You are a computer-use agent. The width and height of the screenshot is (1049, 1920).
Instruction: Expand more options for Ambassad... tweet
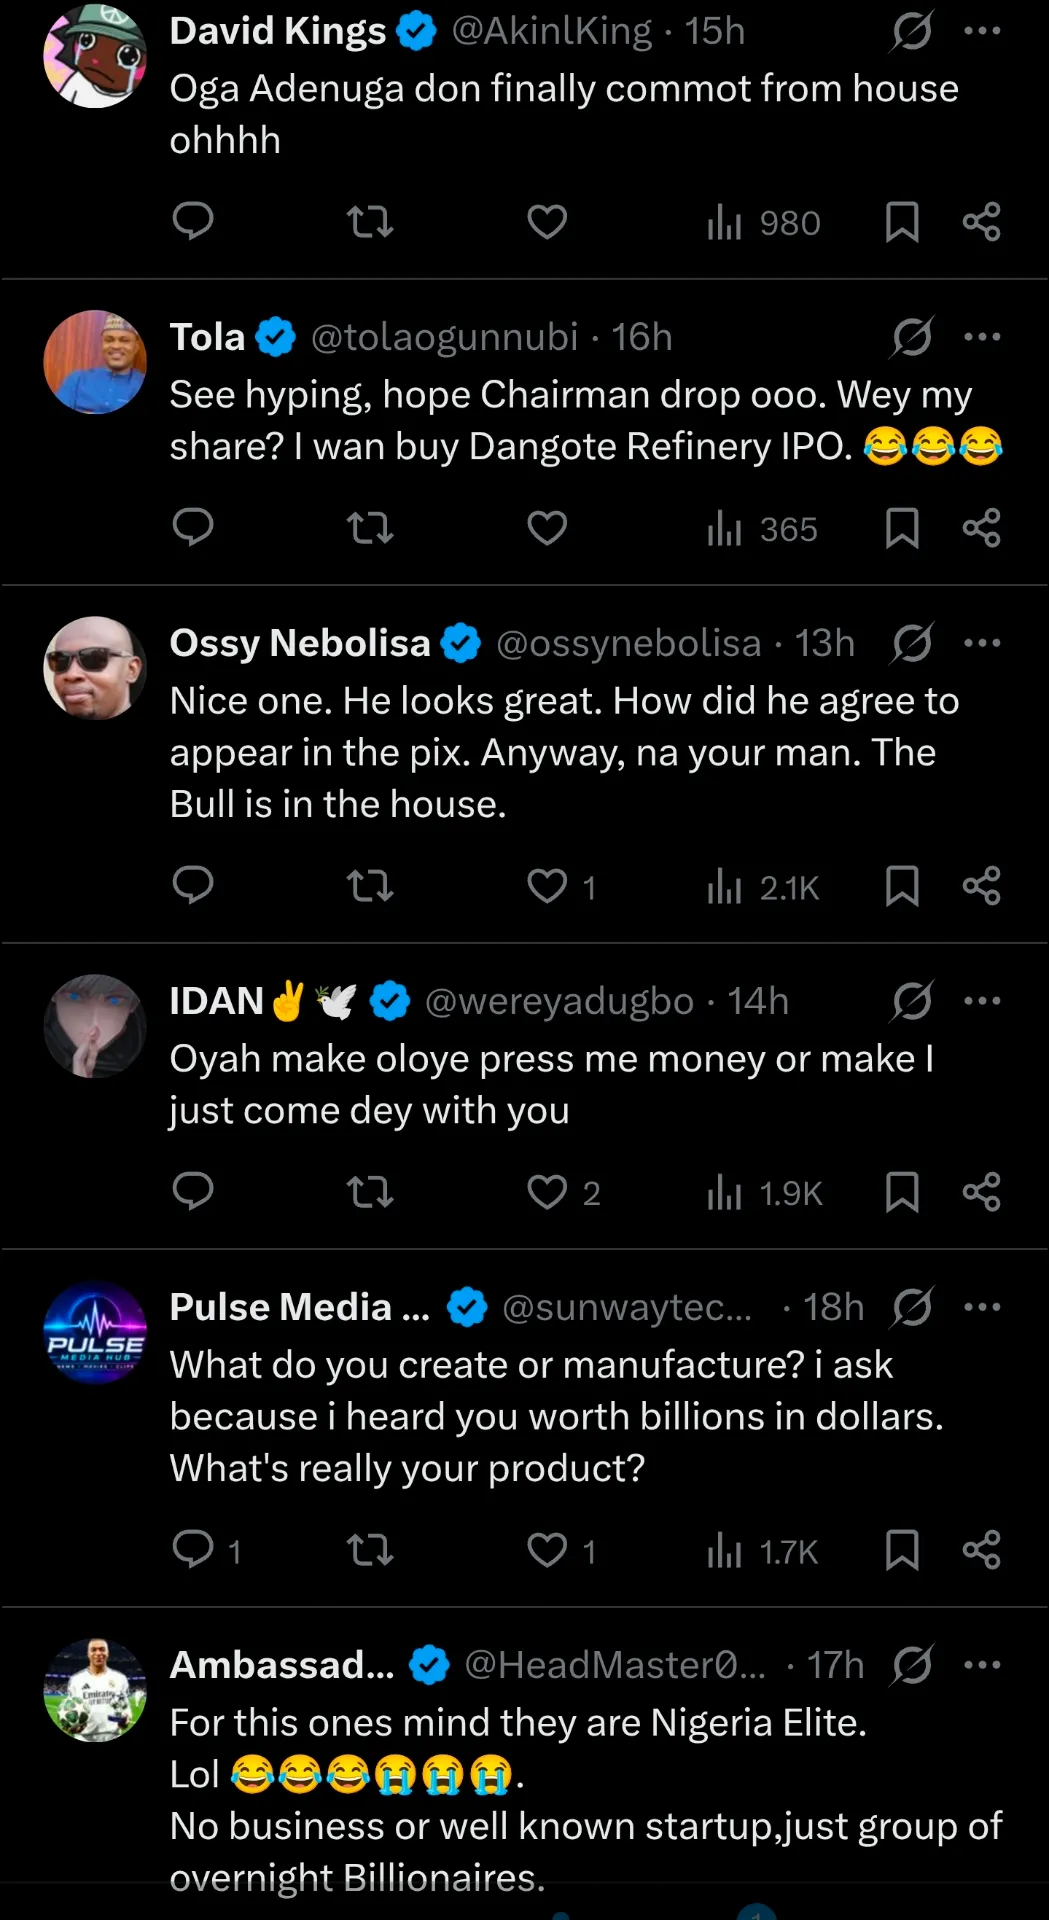pos(982,1665)
